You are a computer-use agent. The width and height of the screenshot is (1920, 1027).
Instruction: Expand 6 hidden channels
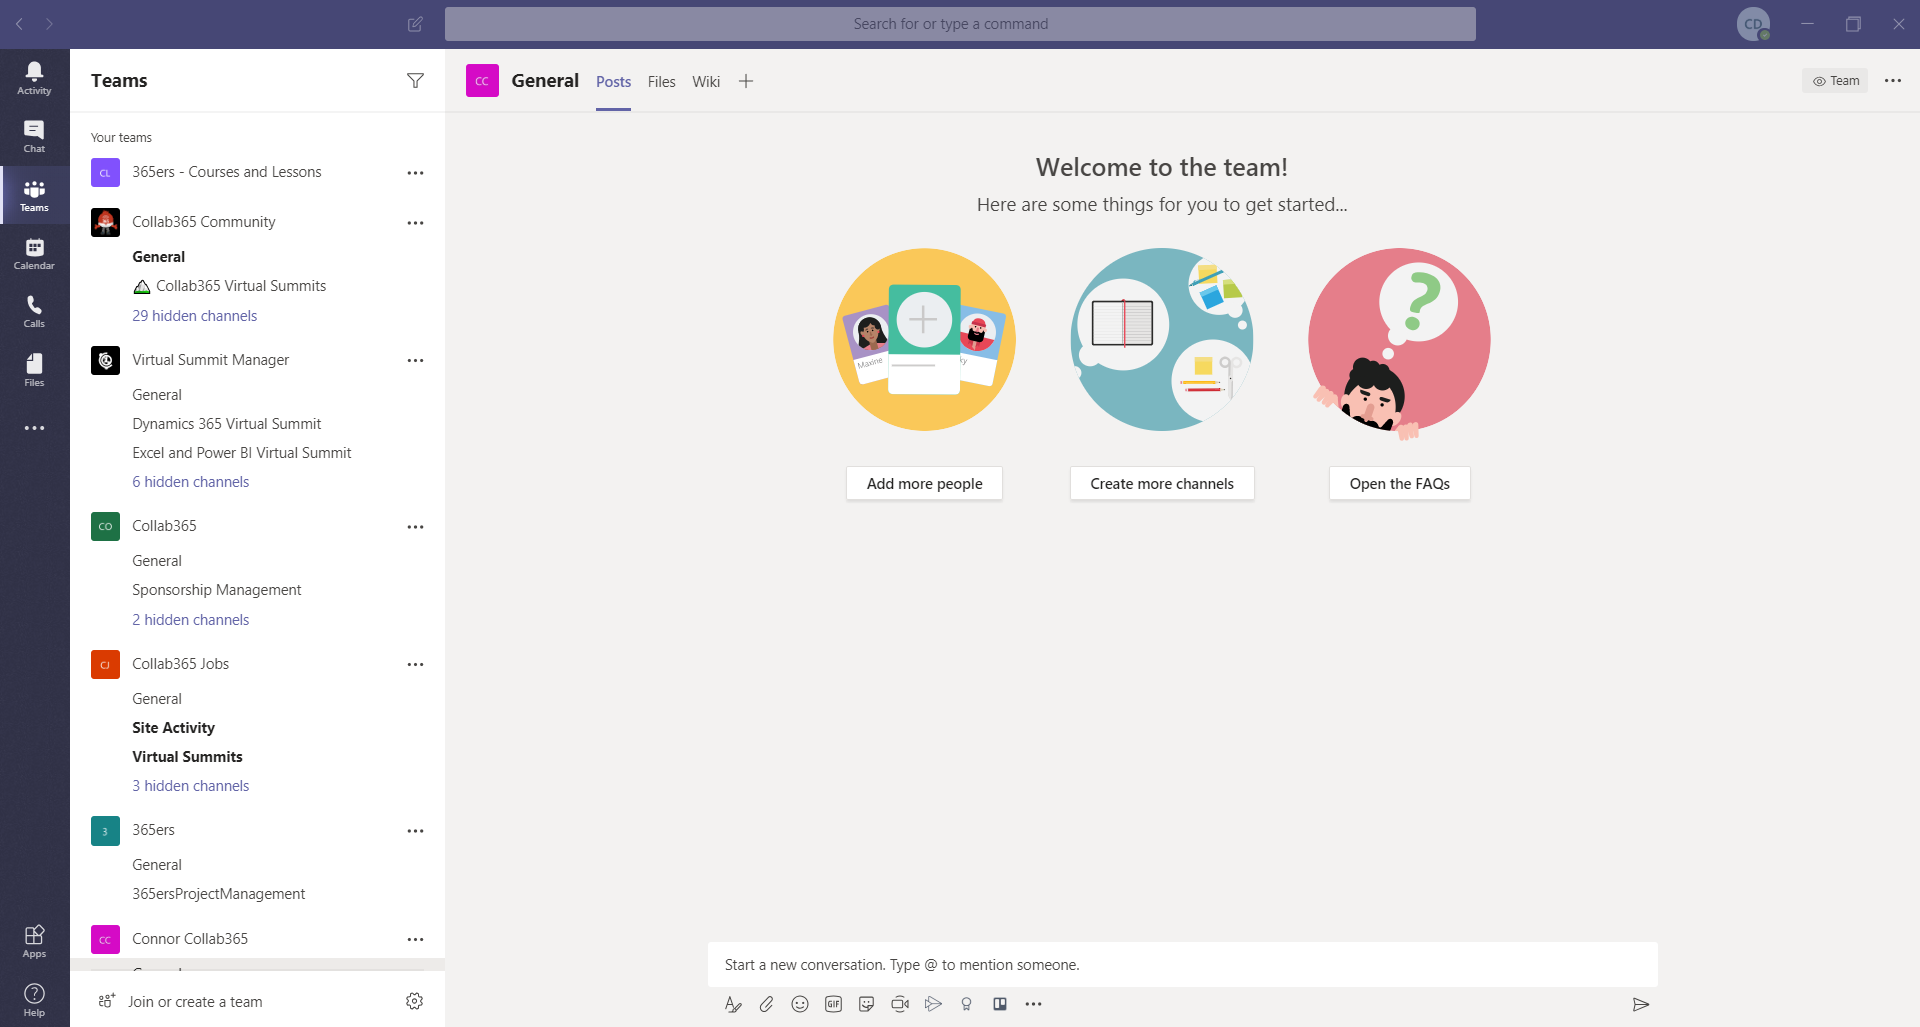tap(190, 482)
